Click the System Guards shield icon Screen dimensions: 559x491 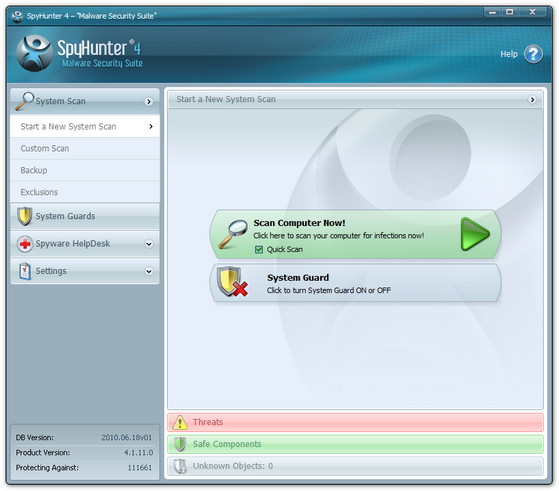pos(25,216)
